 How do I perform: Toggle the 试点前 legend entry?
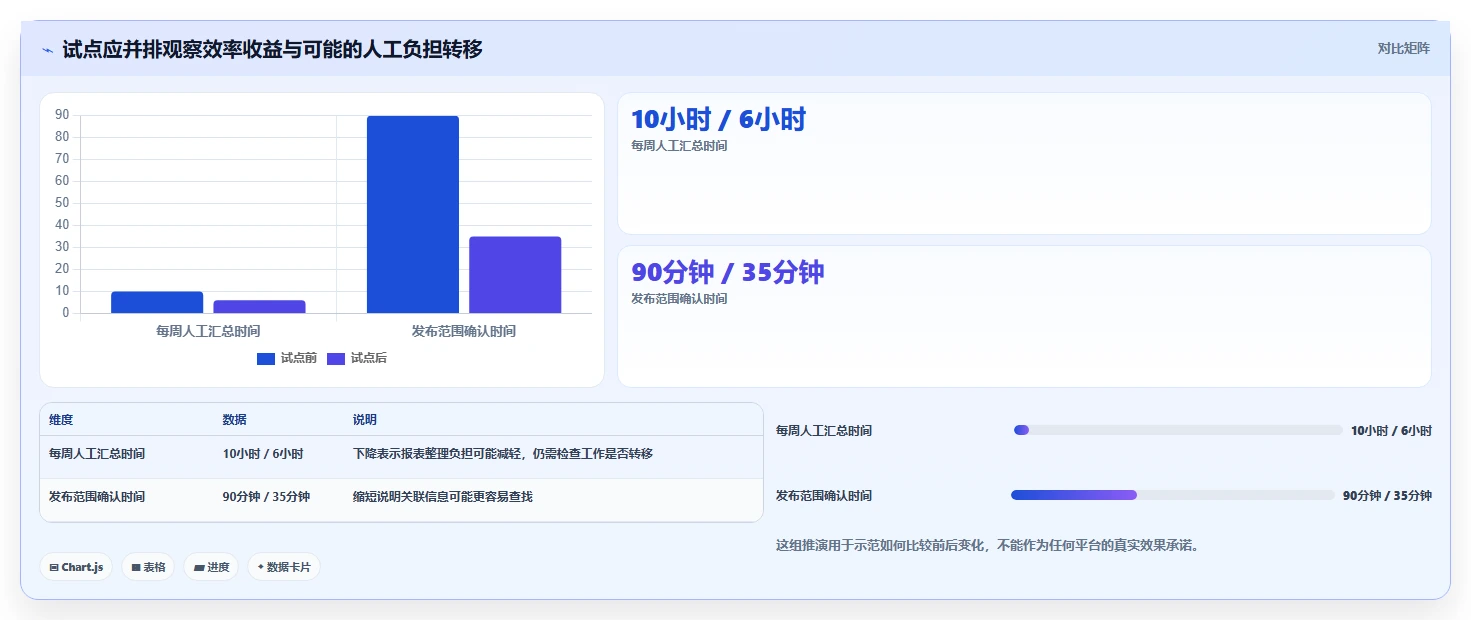tap(287, 358)
